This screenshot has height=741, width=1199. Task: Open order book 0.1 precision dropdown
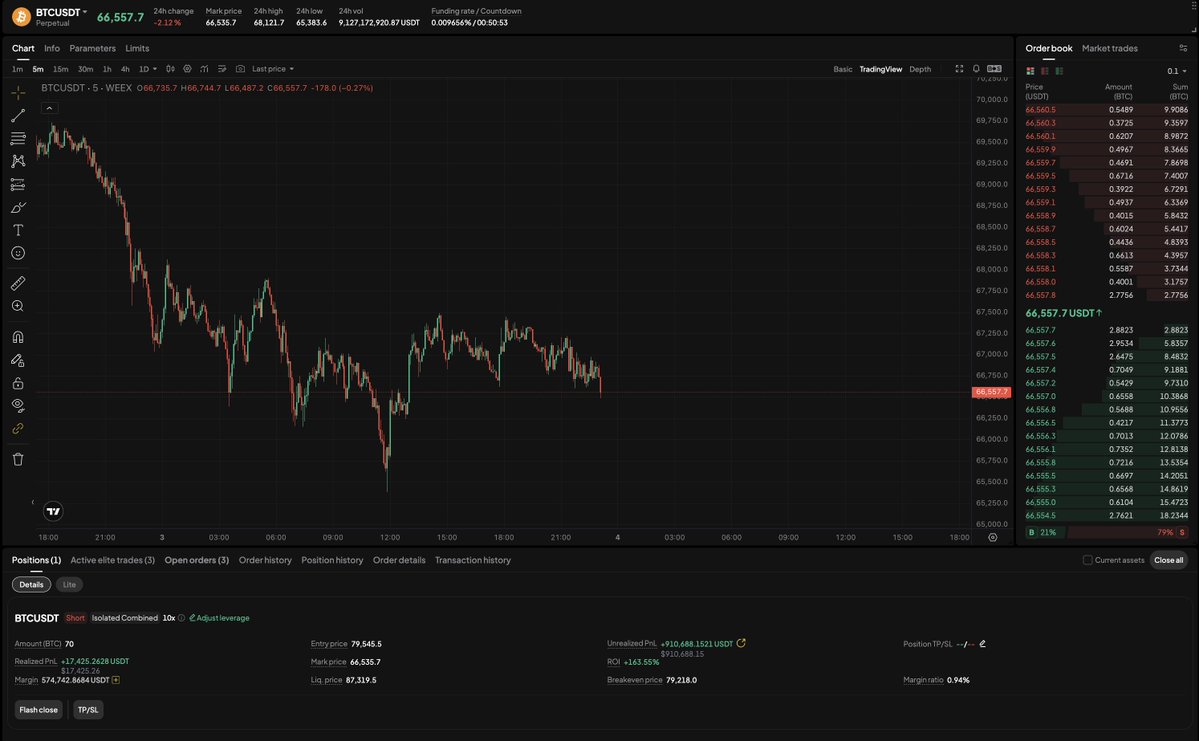pos(1177,71)
